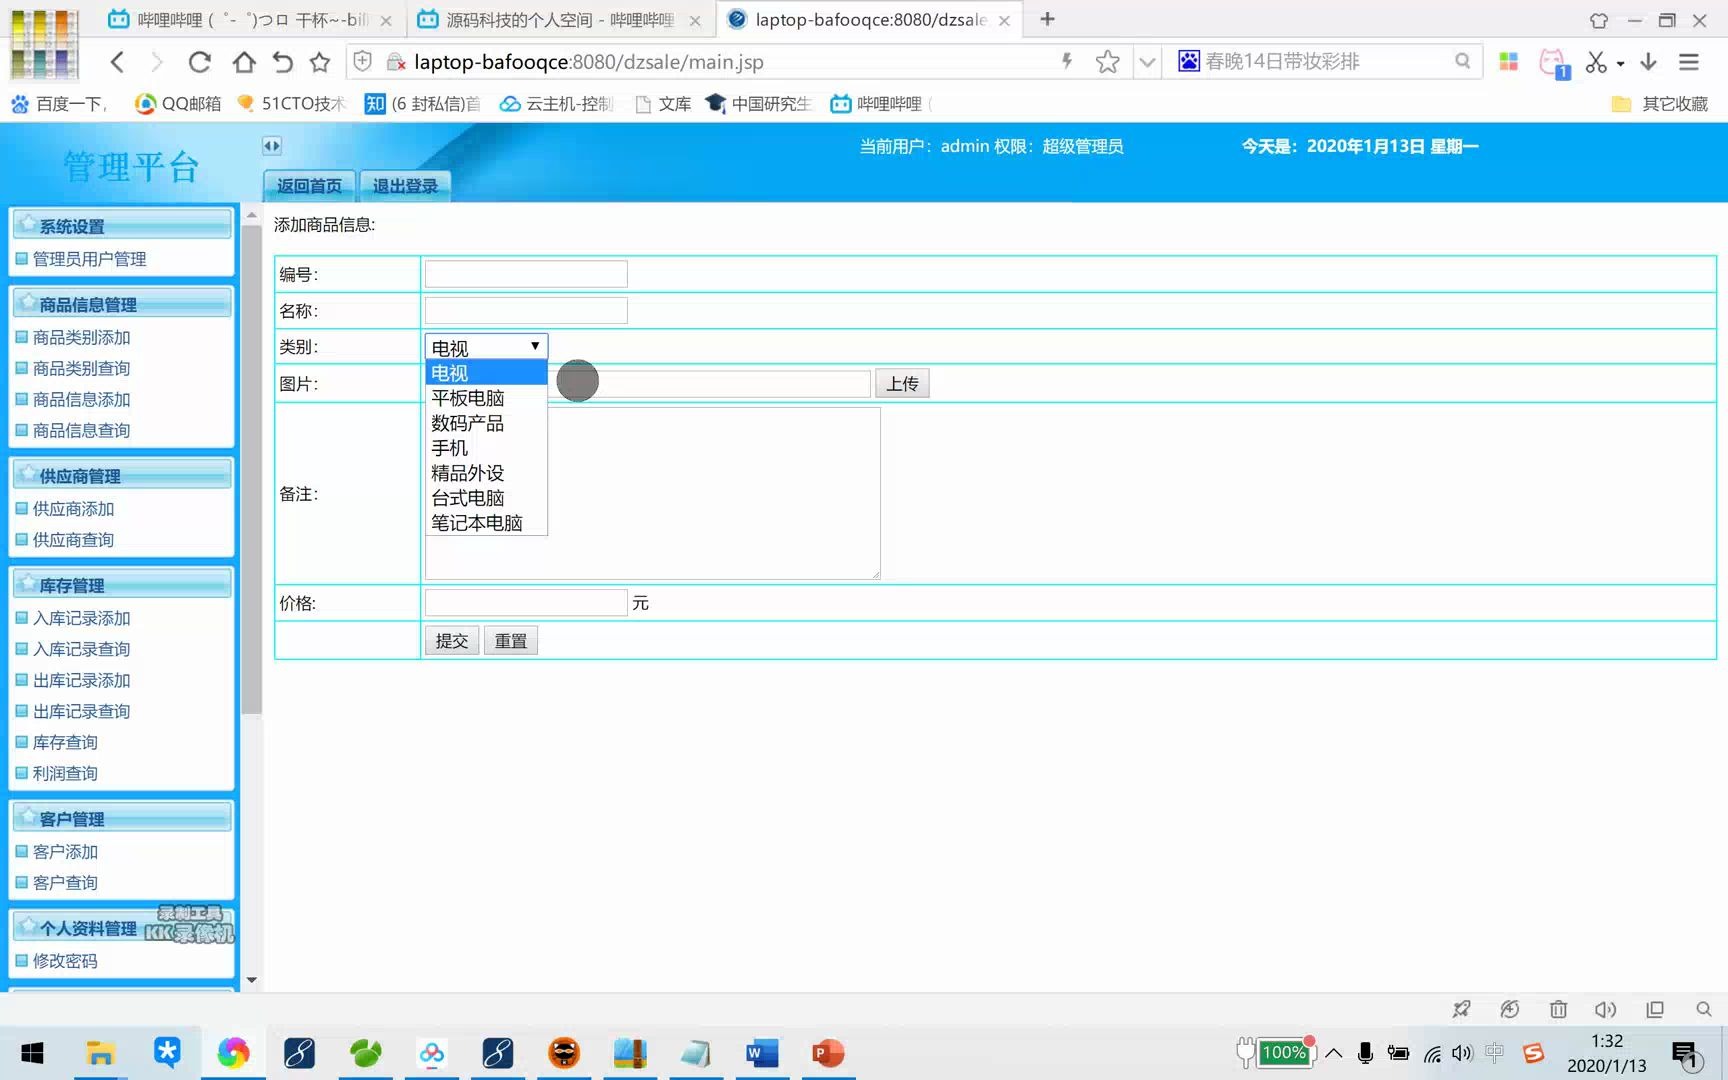Screen dimensions: 1728x1080
Task: Click the shield icon in the address bar
Action: coord(362,61)
